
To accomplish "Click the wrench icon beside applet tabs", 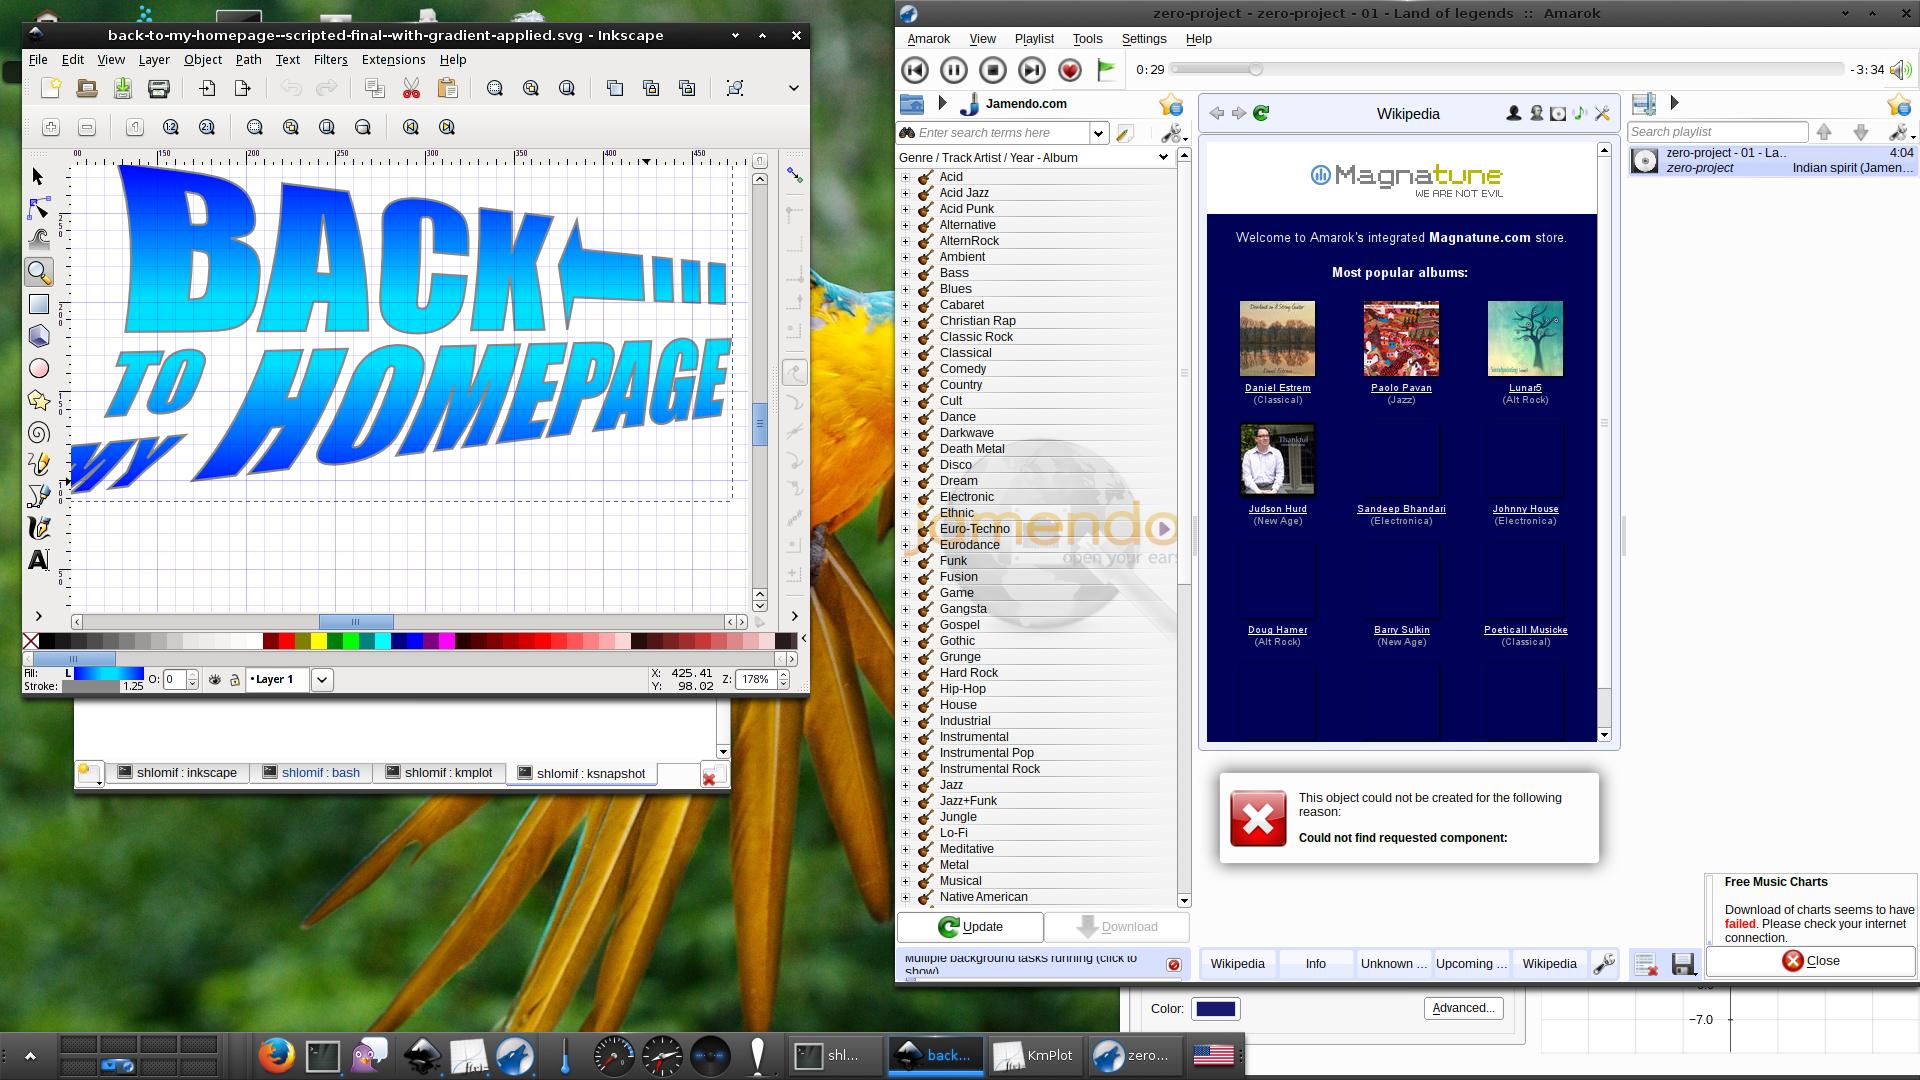I will pos(1604,964).
